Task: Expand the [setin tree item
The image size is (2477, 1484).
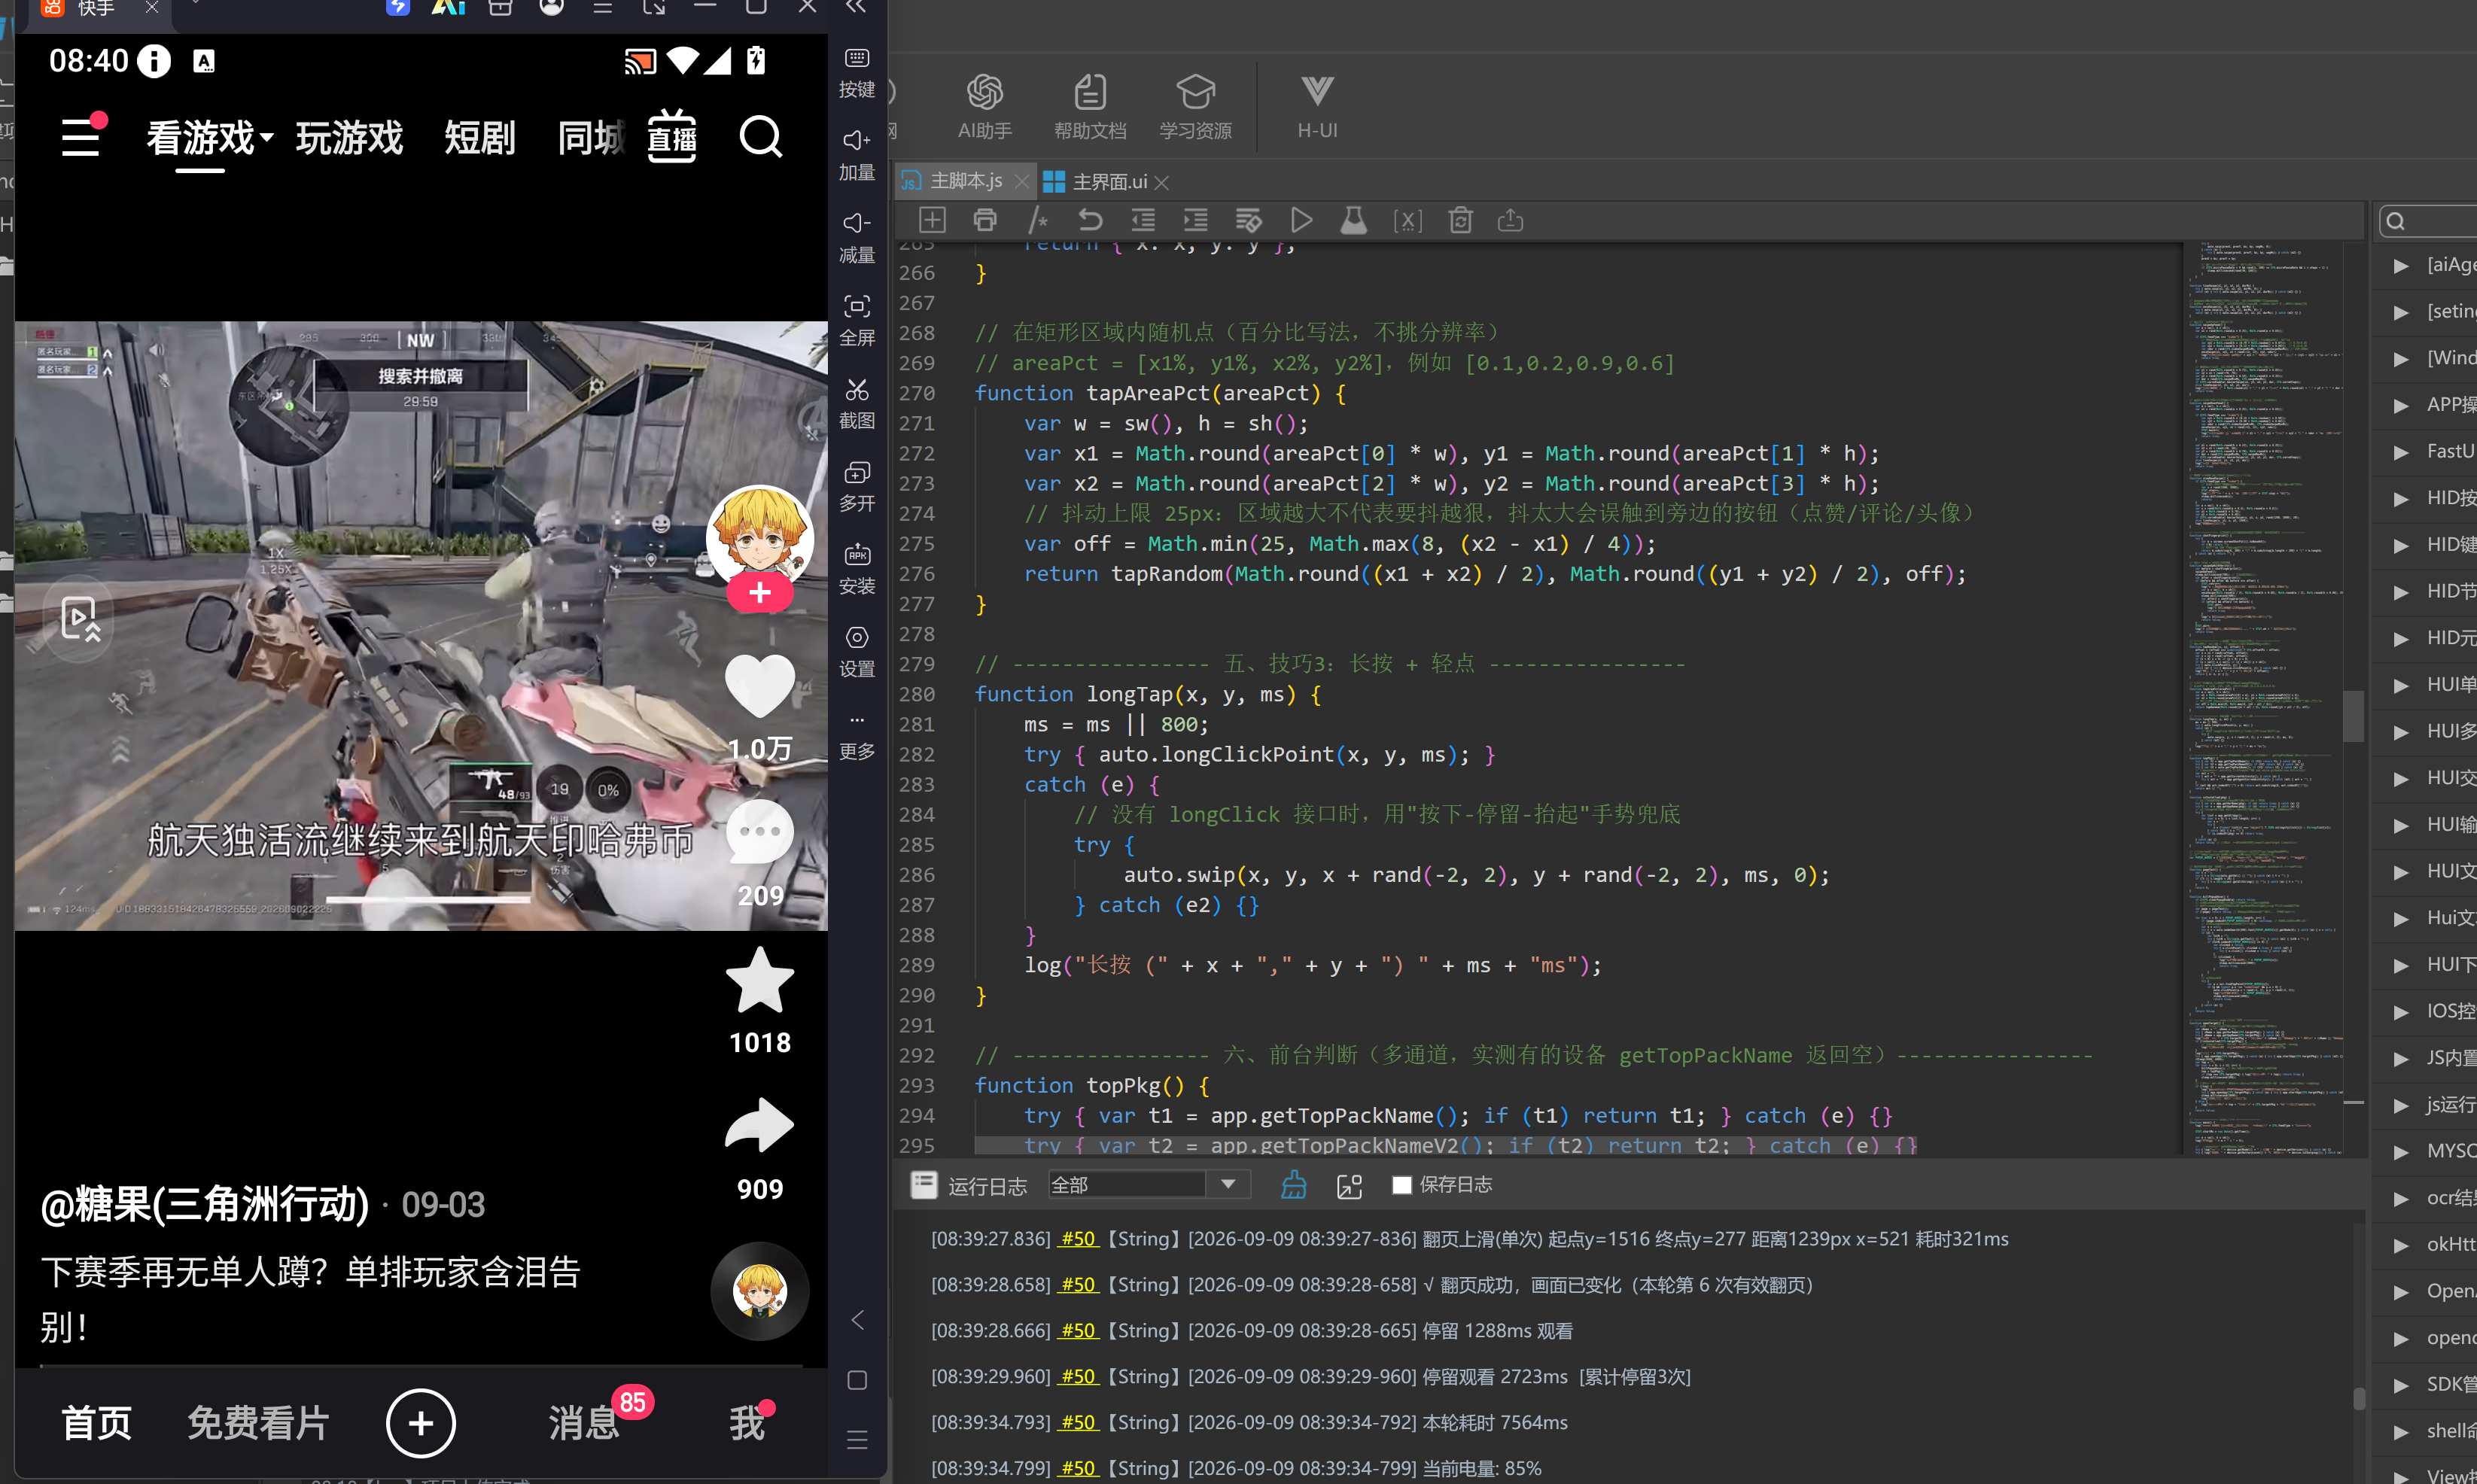Action: (x=2401, y=312)
